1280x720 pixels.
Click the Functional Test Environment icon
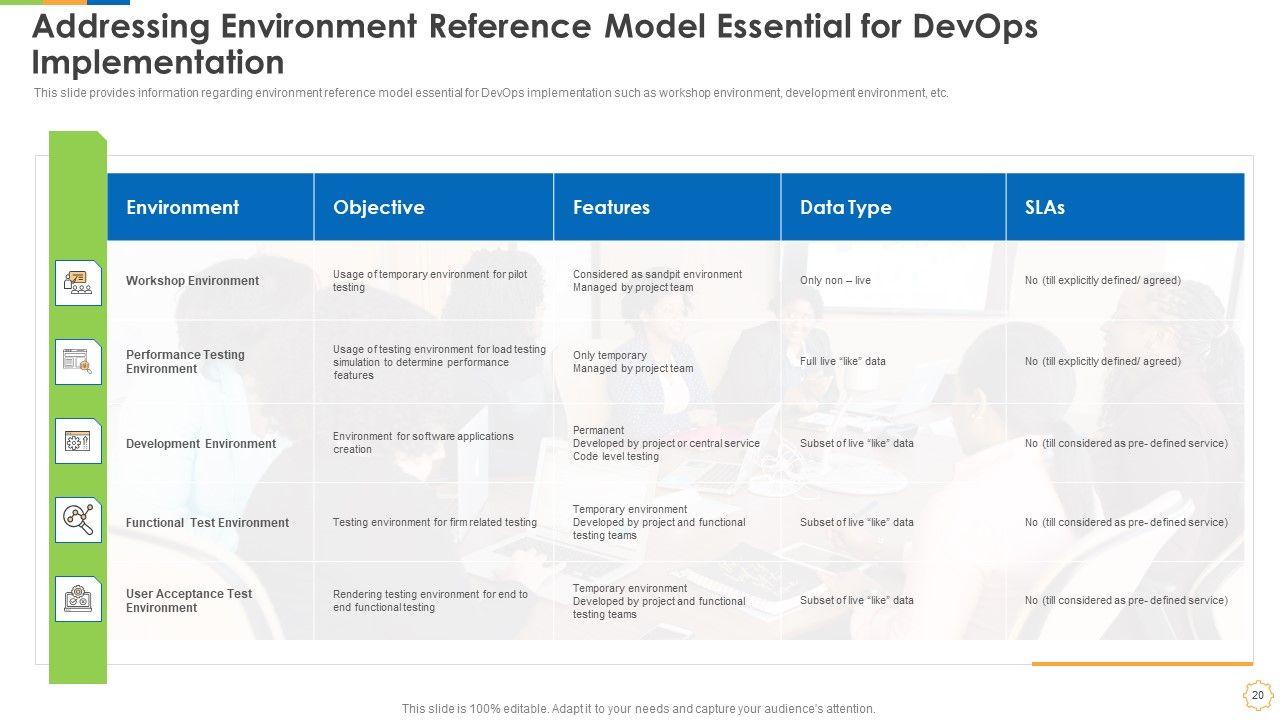(x=78, y=520)
